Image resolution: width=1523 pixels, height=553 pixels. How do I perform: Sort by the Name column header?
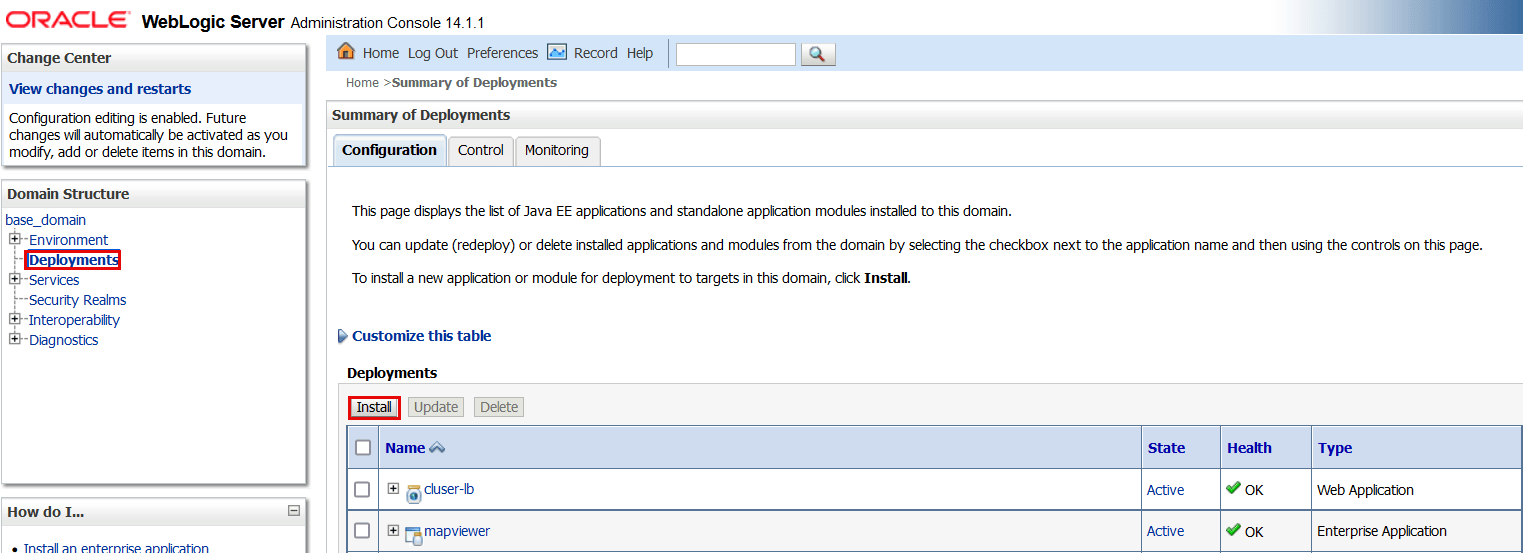coord(405,448)
